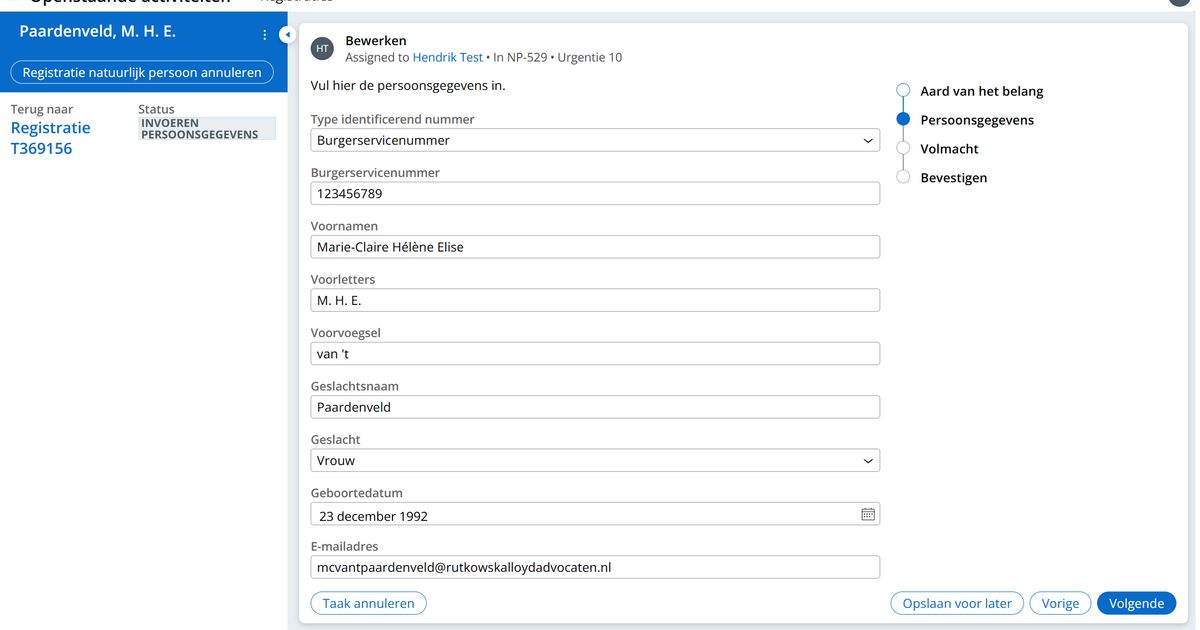
Task: Open the three-dot menu next to Paardenveld
Action: [x=265, y=35]
